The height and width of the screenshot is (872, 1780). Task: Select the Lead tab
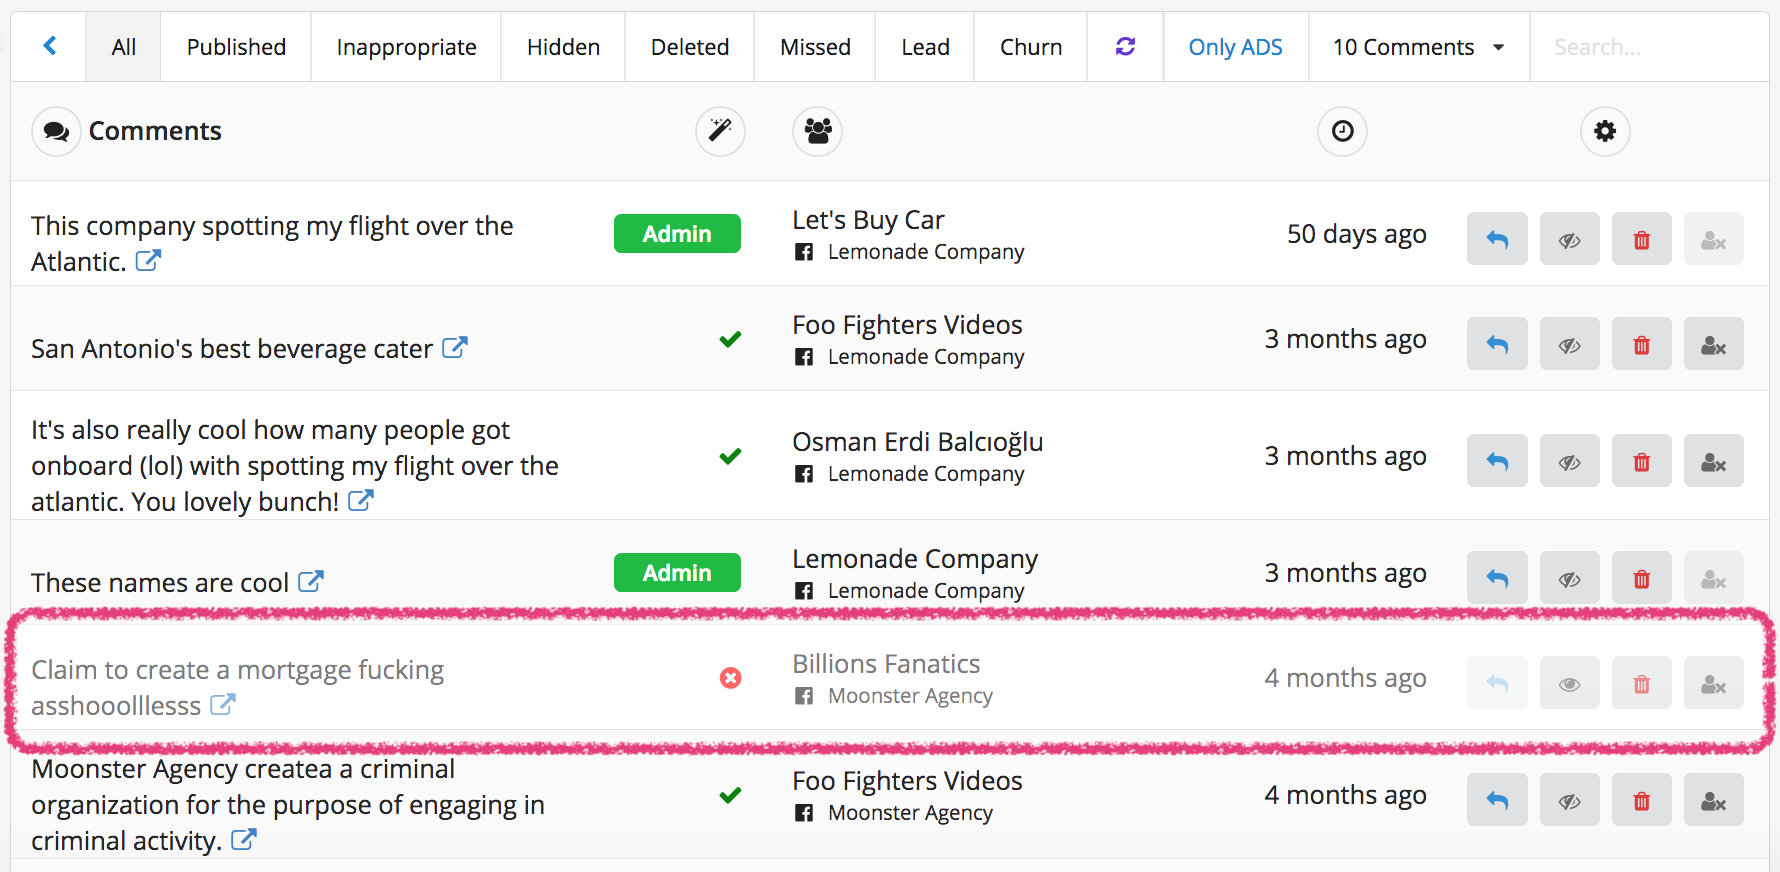coord(925,47)
